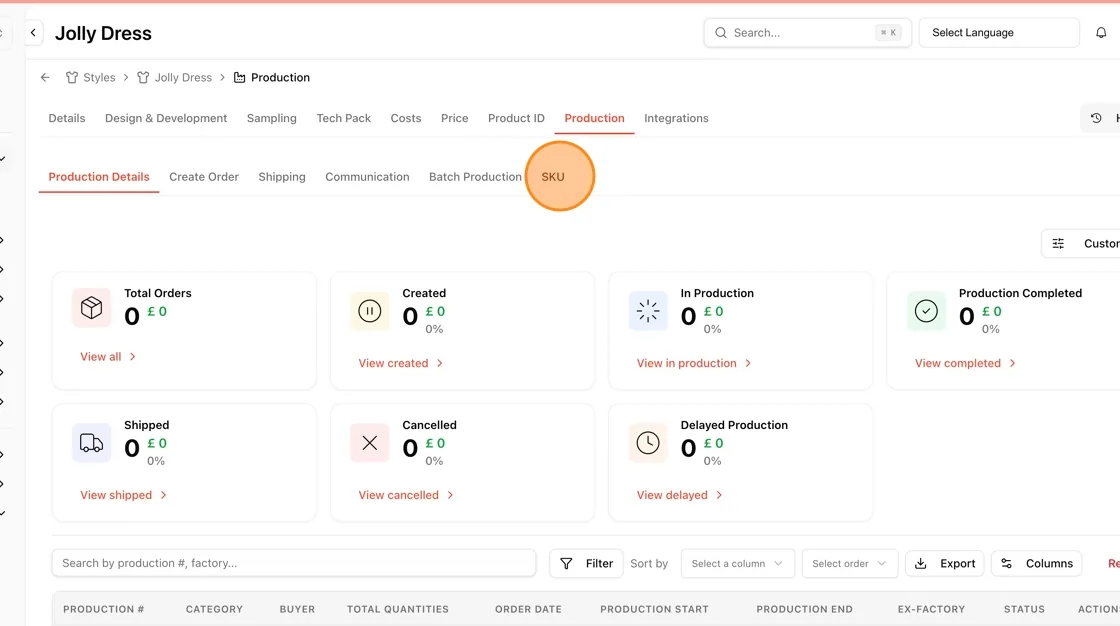Switch to the Sampling tab
Viewport: 1120px width, 626px height.
[x=271, y=119]
